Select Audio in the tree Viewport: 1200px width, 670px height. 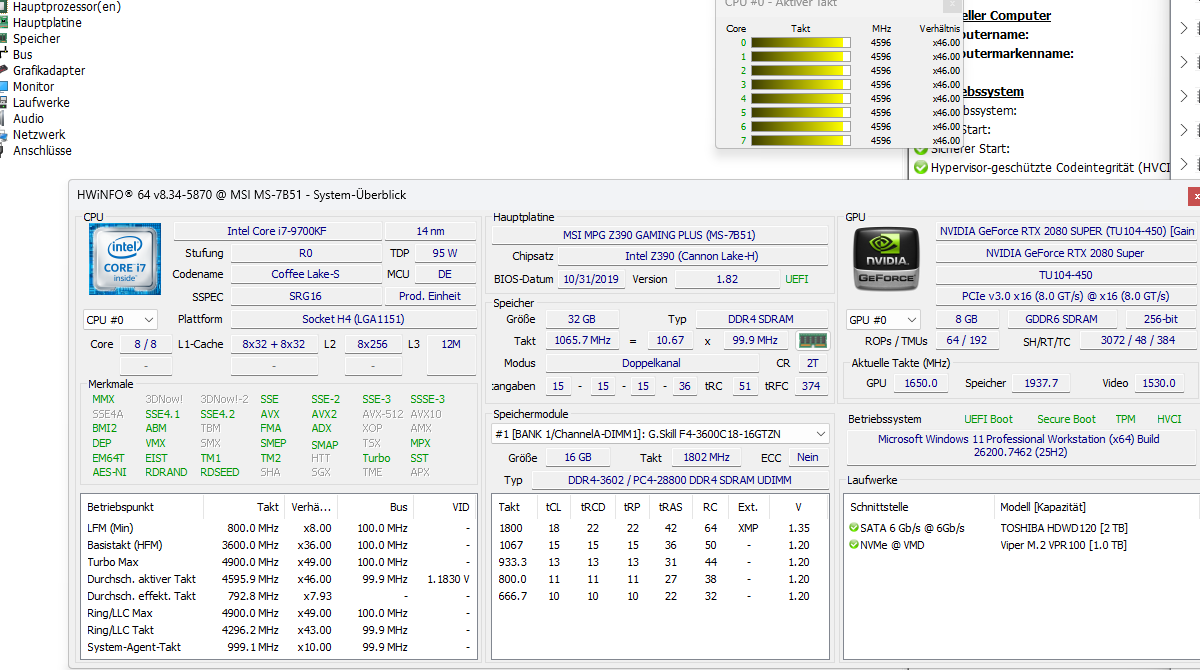click(x=28, y=118)
